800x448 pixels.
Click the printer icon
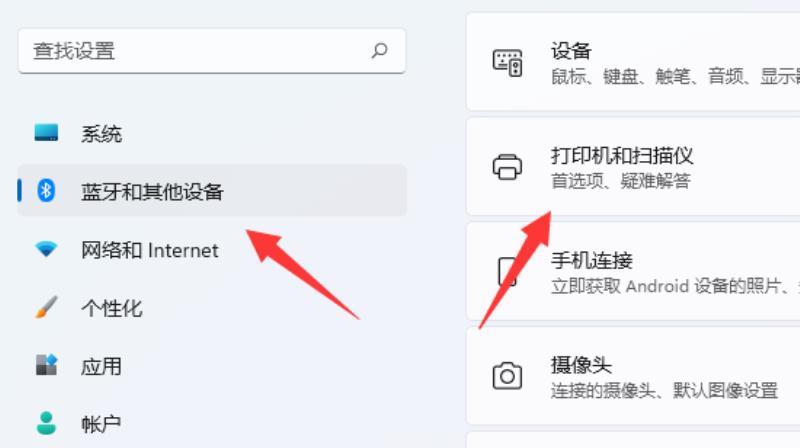coord(507,166)
